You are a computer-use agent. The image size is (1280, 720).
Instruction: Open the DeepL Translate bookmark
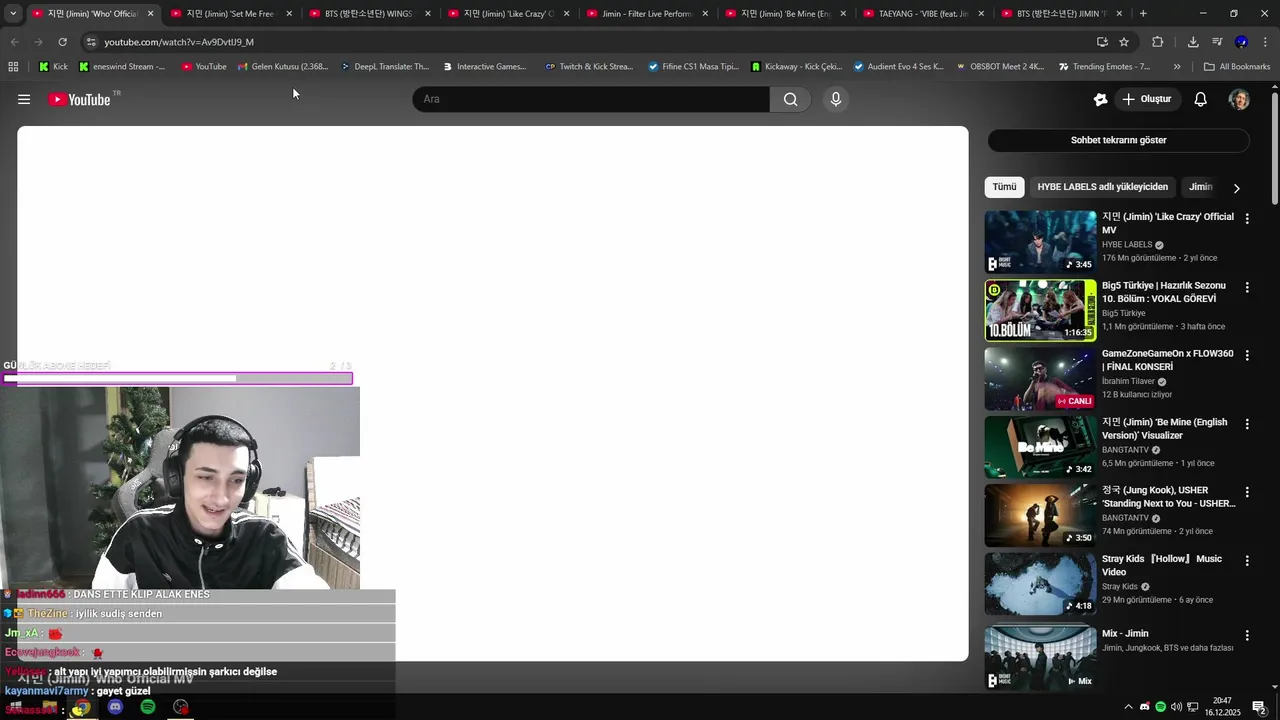tap(384, 67)
